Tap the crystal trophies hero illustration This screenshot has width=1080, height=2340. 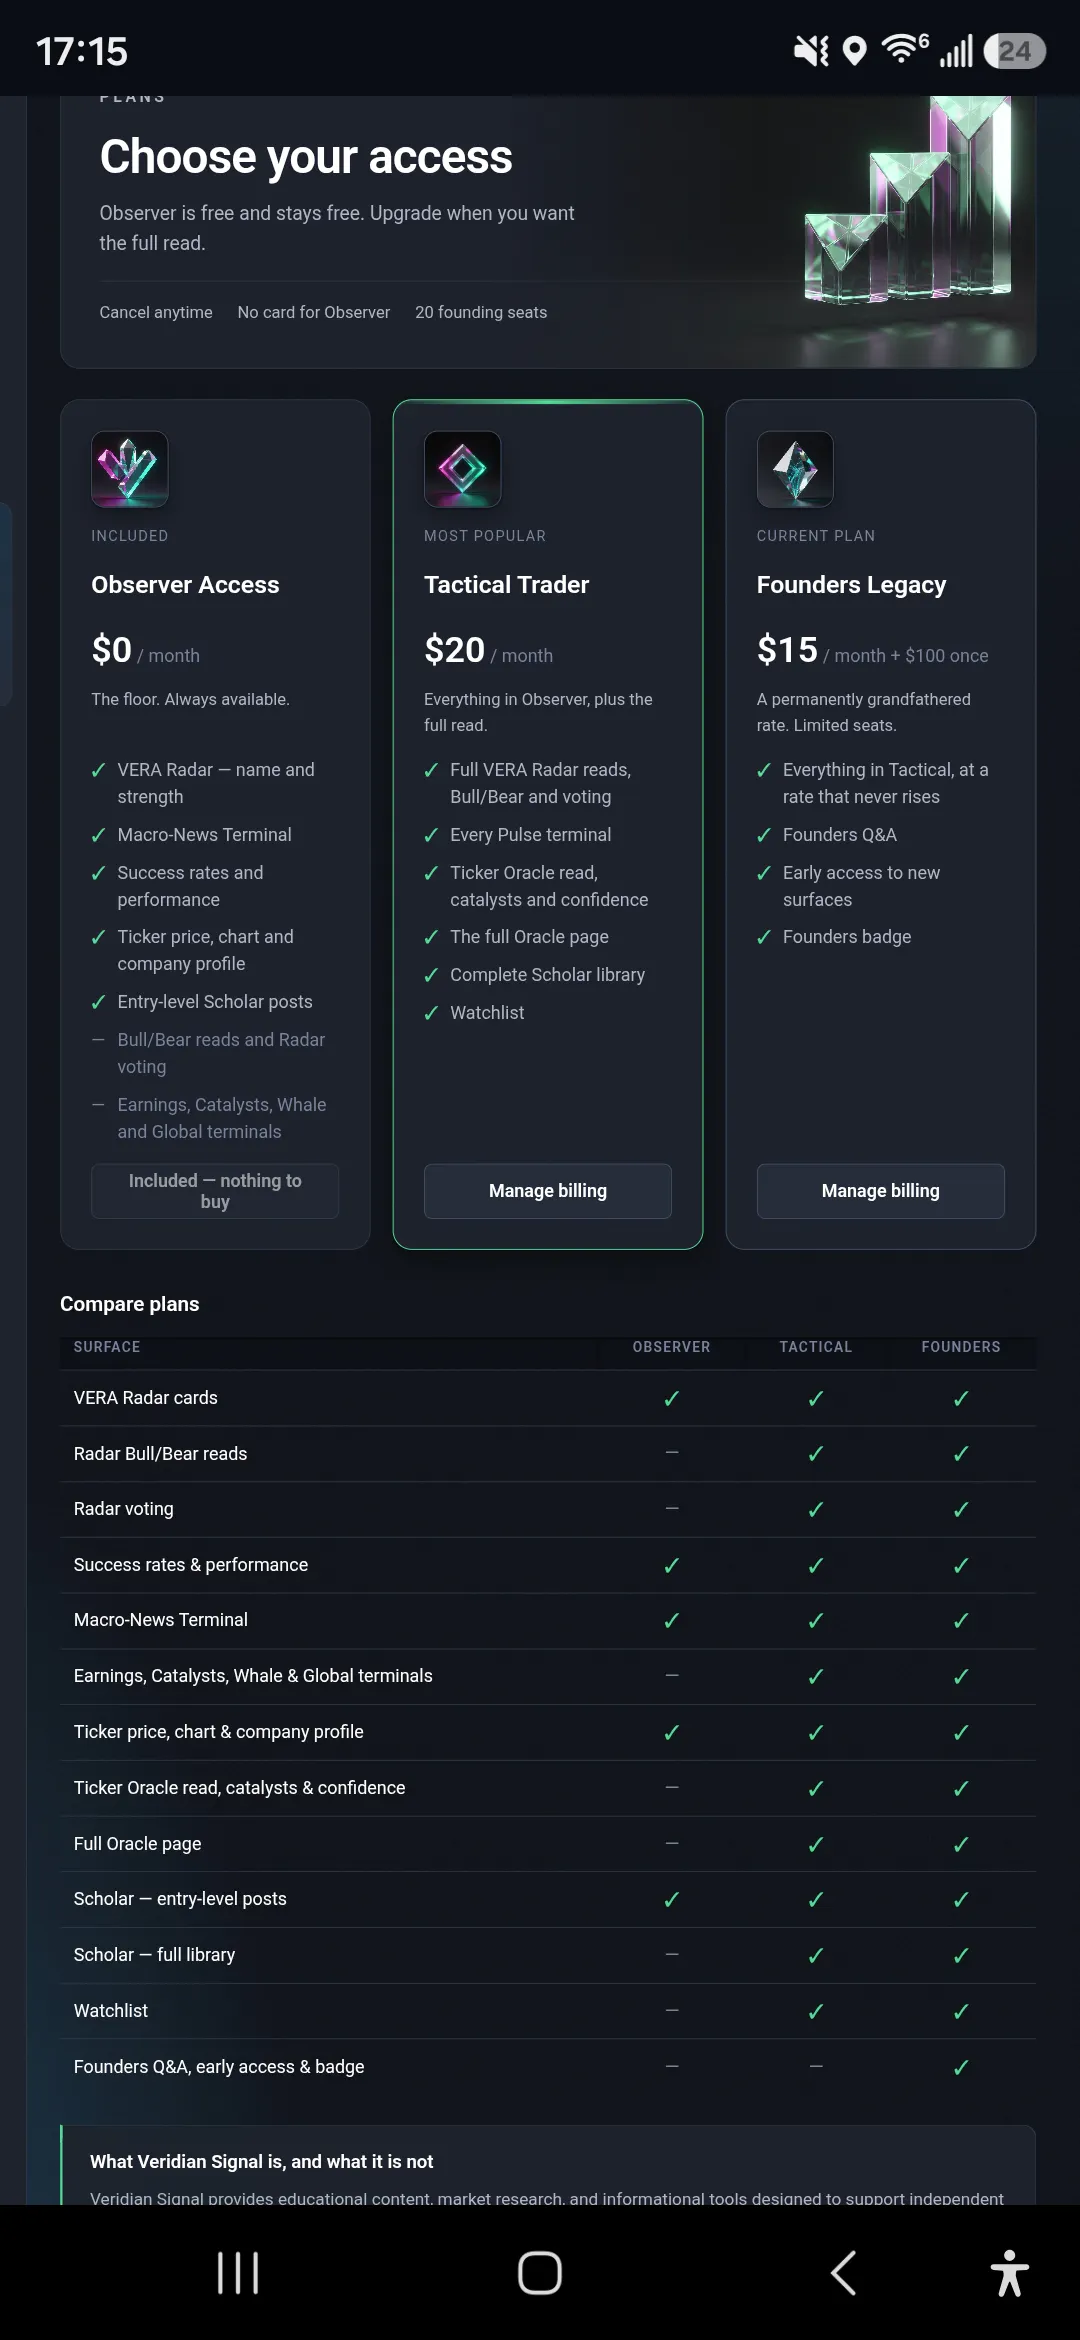click(908, 200)
